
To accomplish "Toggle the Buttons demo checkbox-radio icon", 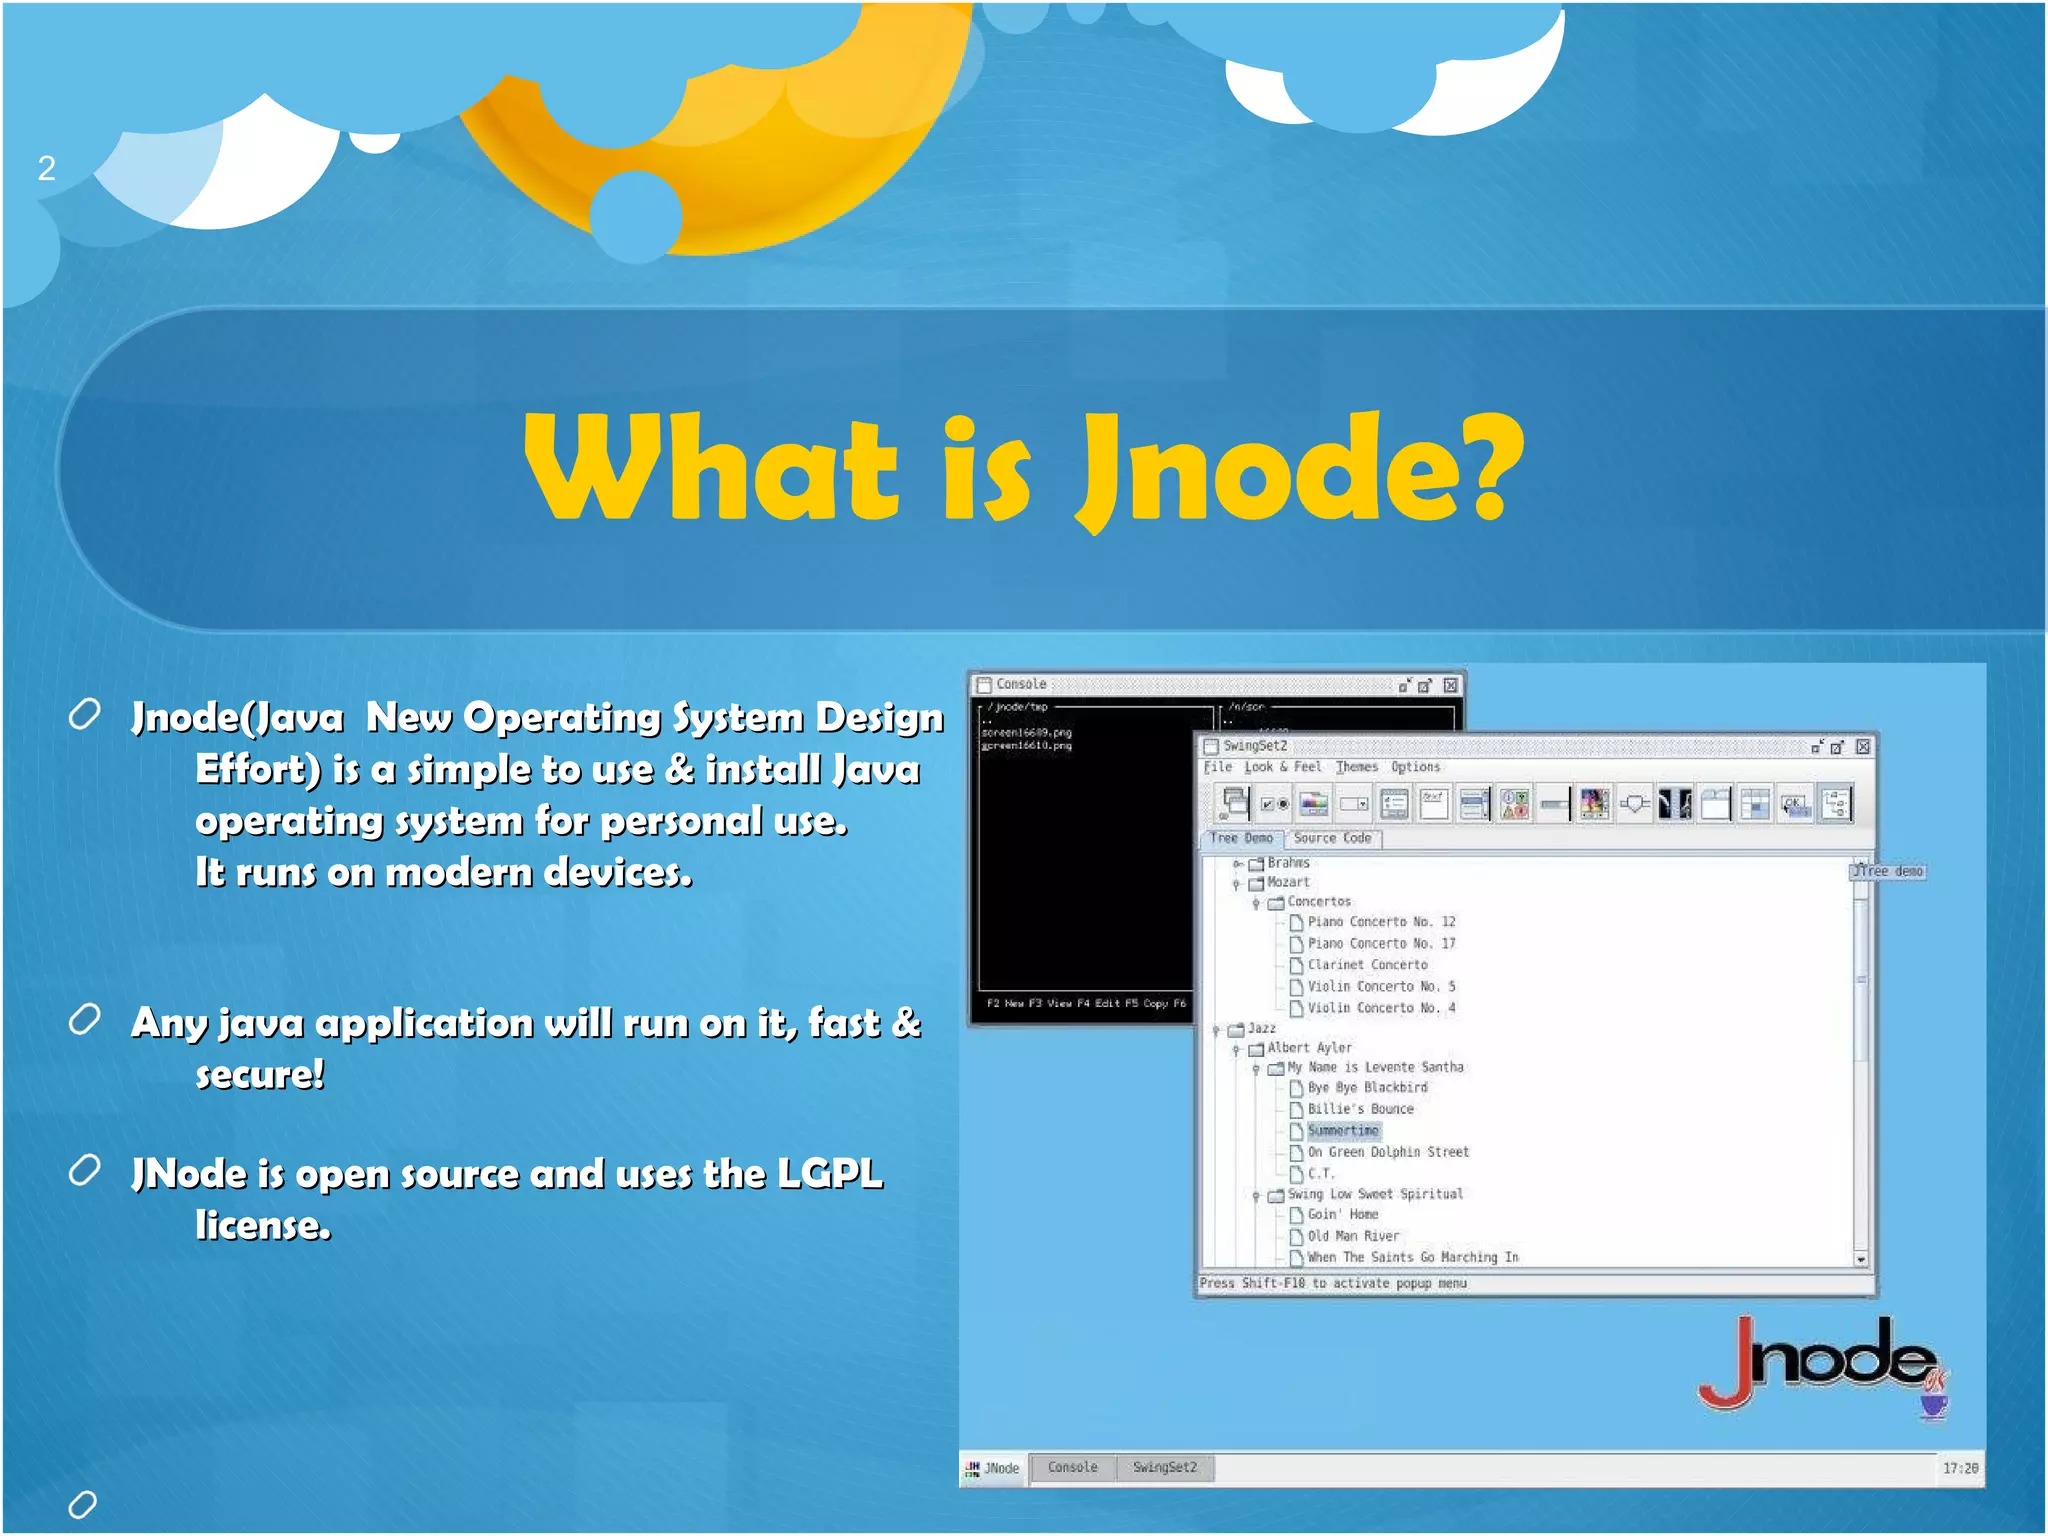I will click(1274, 803).
